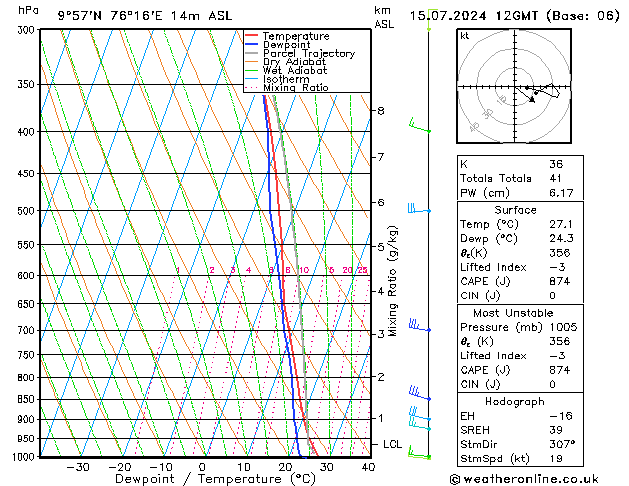Click the copyright symbol beside weatheronline.co.uk

[456, 478]
